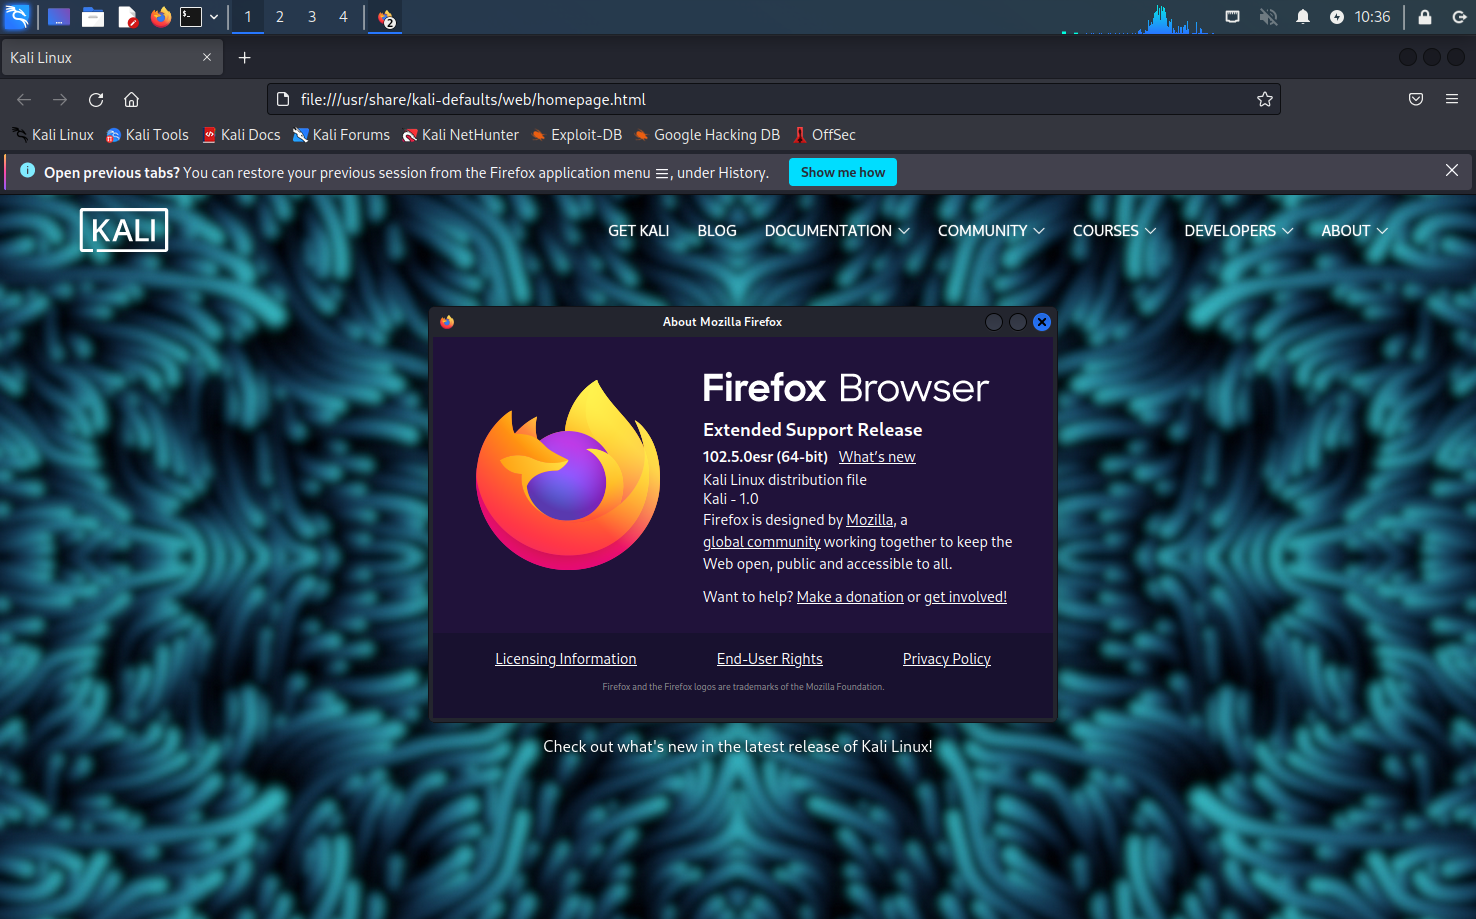Launch Firefox from the top panel icon
Viewport: 1476px width, 919px height.
(x=160, y=17)
